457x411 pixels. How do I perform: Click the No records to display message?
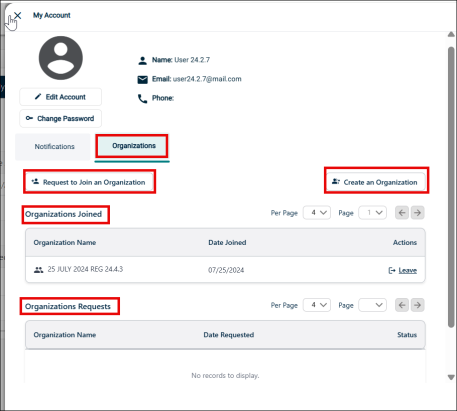[225, 376]
